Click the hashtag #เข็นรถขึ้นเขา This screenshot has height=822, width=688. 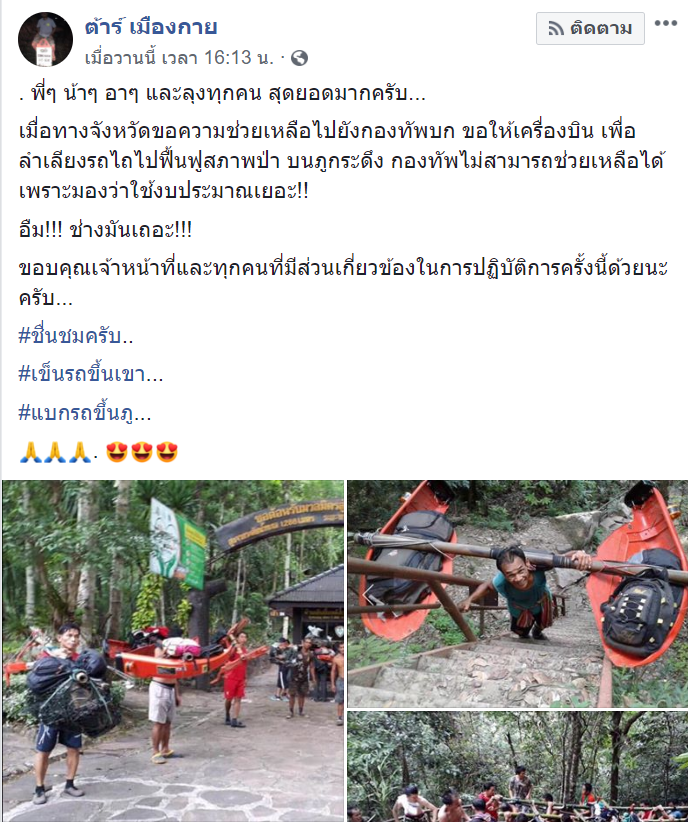pyautogui.click(x=90, y=374)
